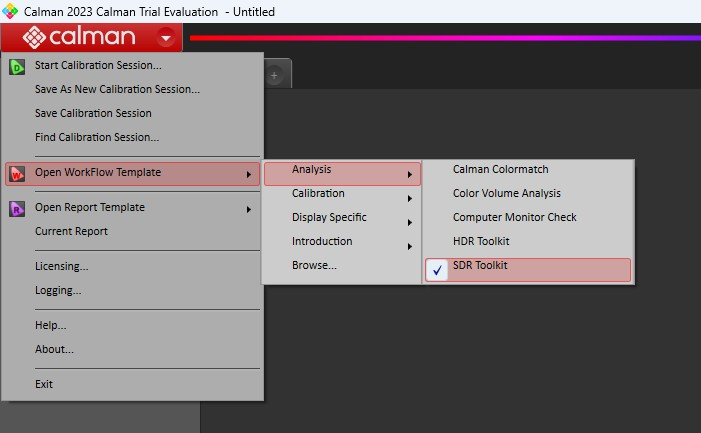The height and width of the screenshot is (433, 701).
Task: Expand the Display Specific submenu arrow
Action: pyautogui.click(x=410, y=223)
